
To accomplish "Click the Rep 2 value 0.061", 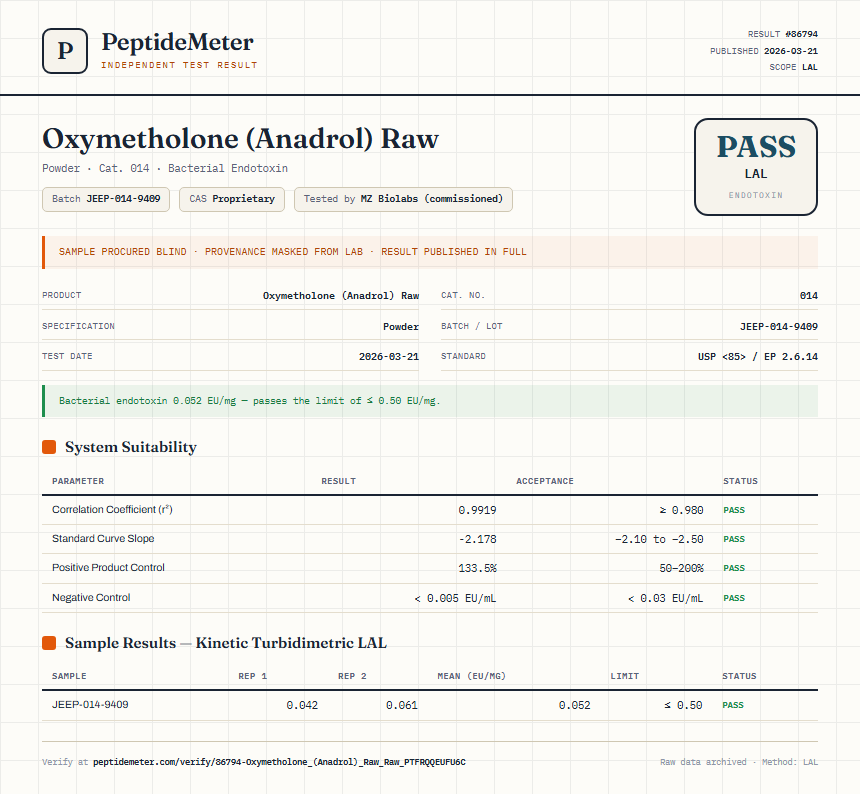I will pos(401,705).
